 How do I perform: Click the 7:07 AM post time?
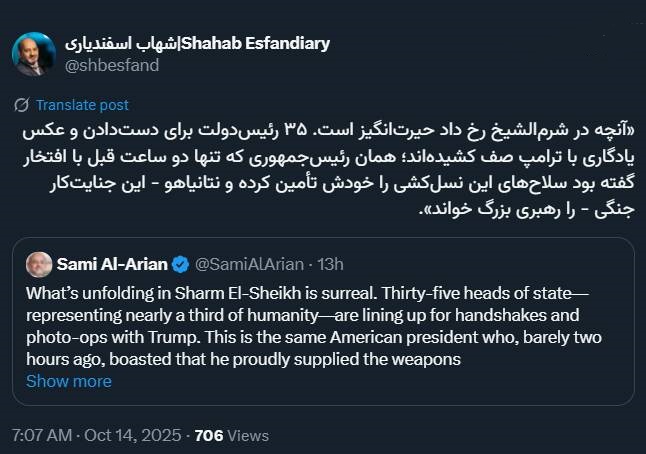tap(42, 435)
